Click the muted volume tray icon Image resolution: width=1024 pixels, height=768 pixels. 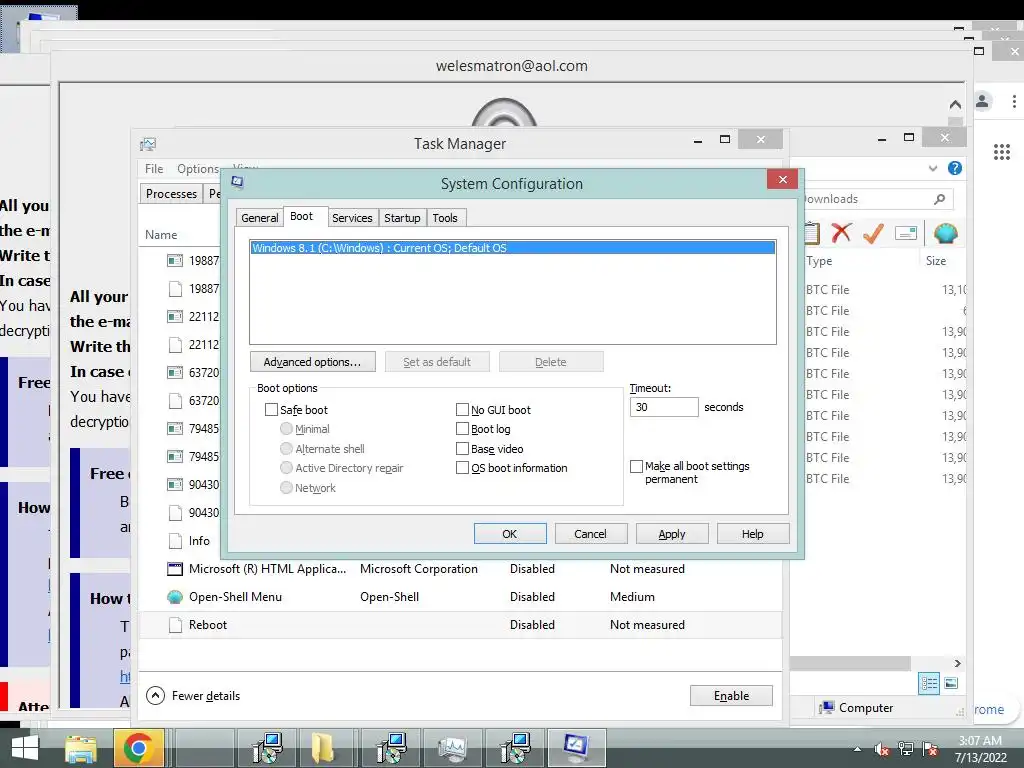click(x=882, y=749)
